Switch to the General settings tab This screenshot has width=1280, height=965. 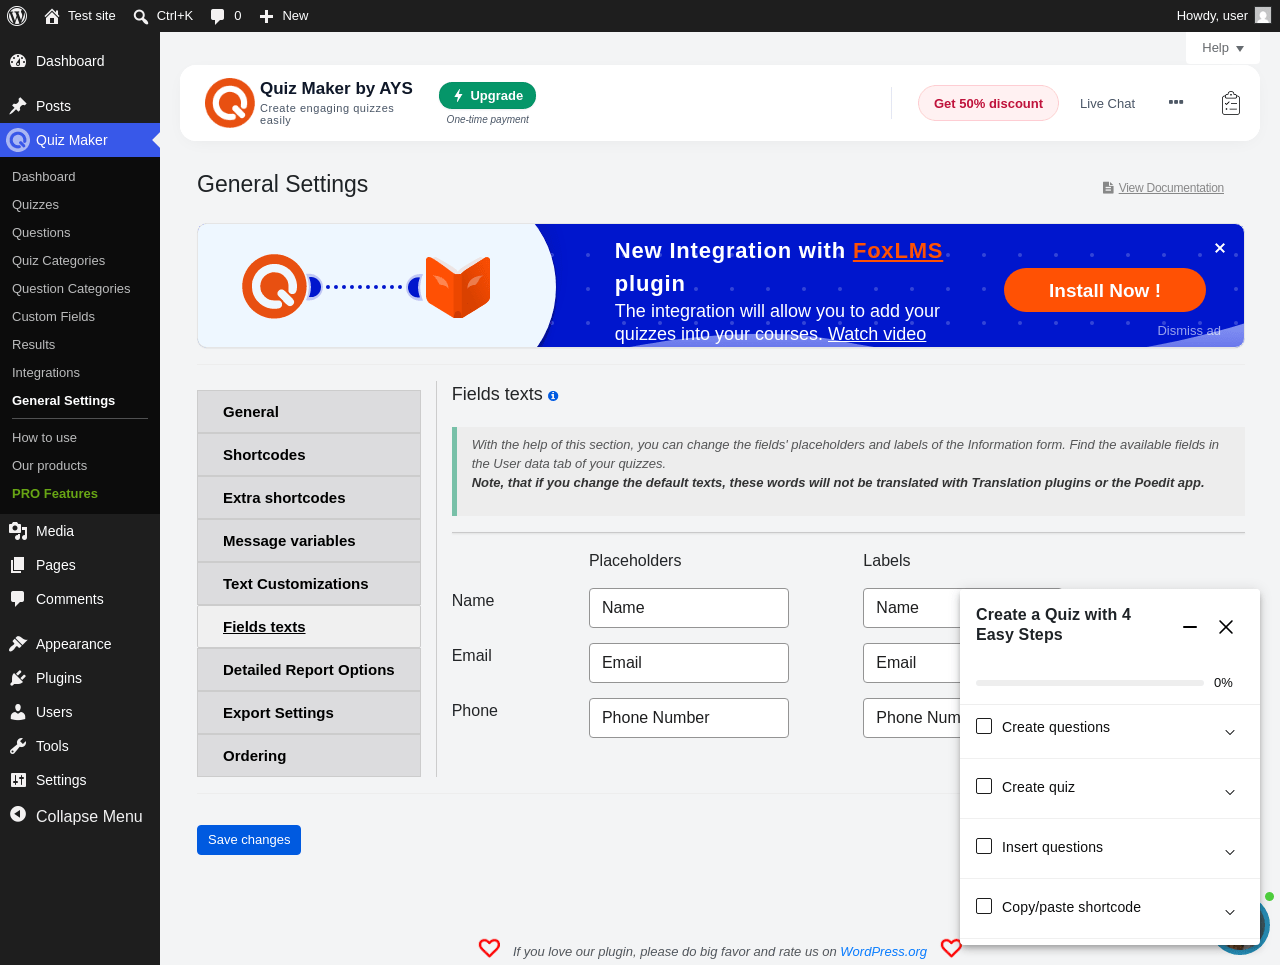[309, 412]
